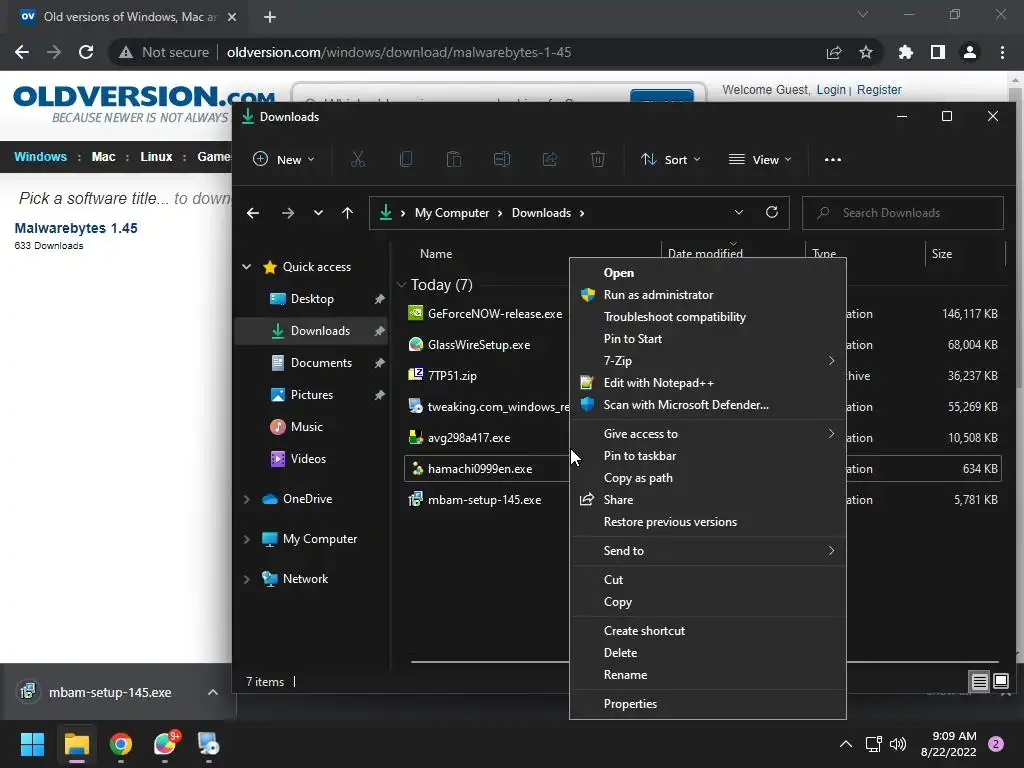Open Malwarebytes 1.45 link

(76, 228)
